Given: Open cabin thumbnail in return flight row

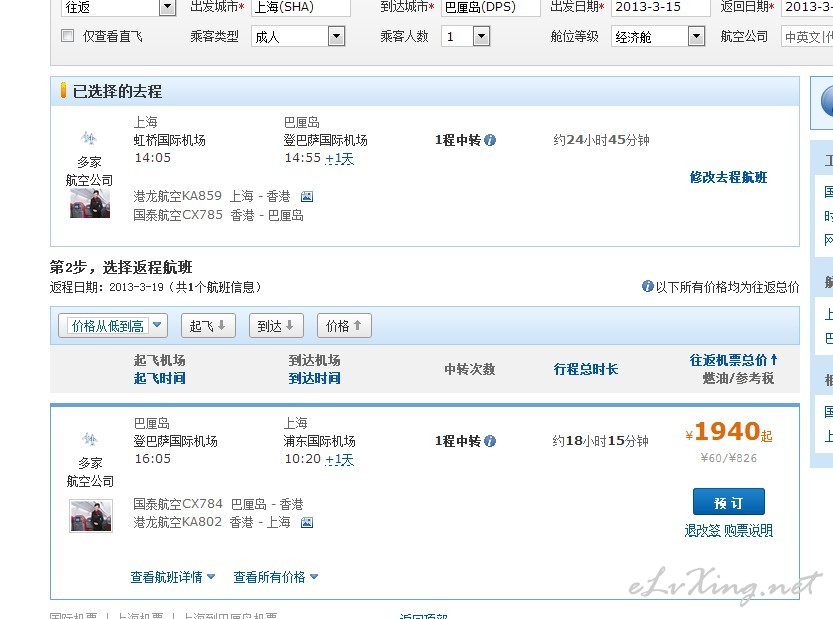Looking at the screenshot, I should click(91, 515).
